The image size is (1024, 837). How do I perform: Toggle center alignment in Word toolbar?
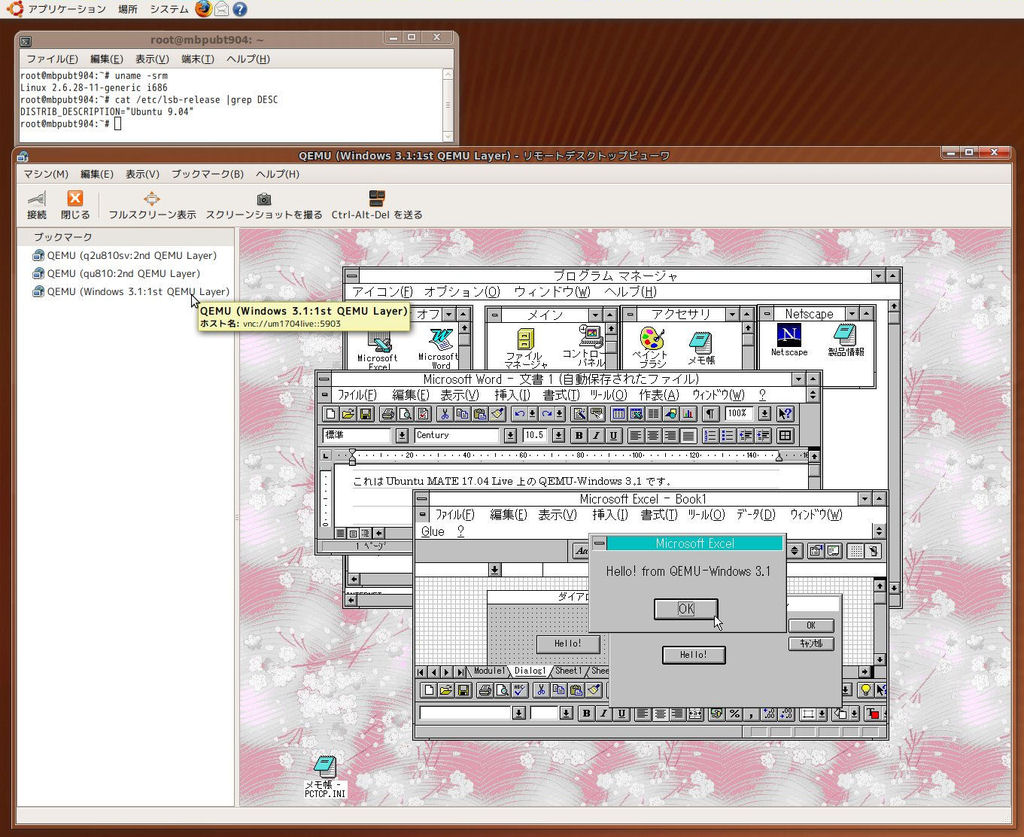pos(653,435)
